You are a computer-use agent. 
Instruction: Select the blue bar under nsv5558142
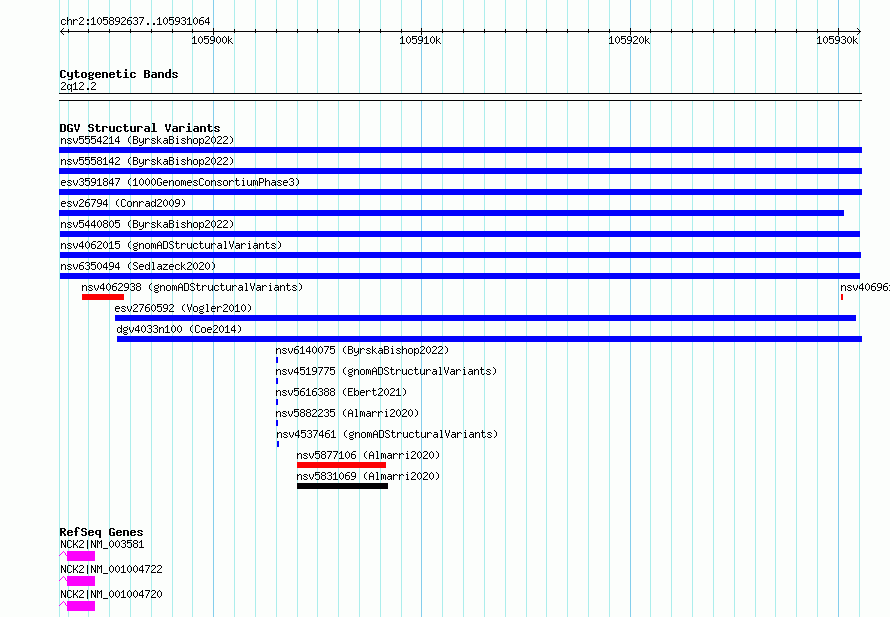(x=460, y=171)
